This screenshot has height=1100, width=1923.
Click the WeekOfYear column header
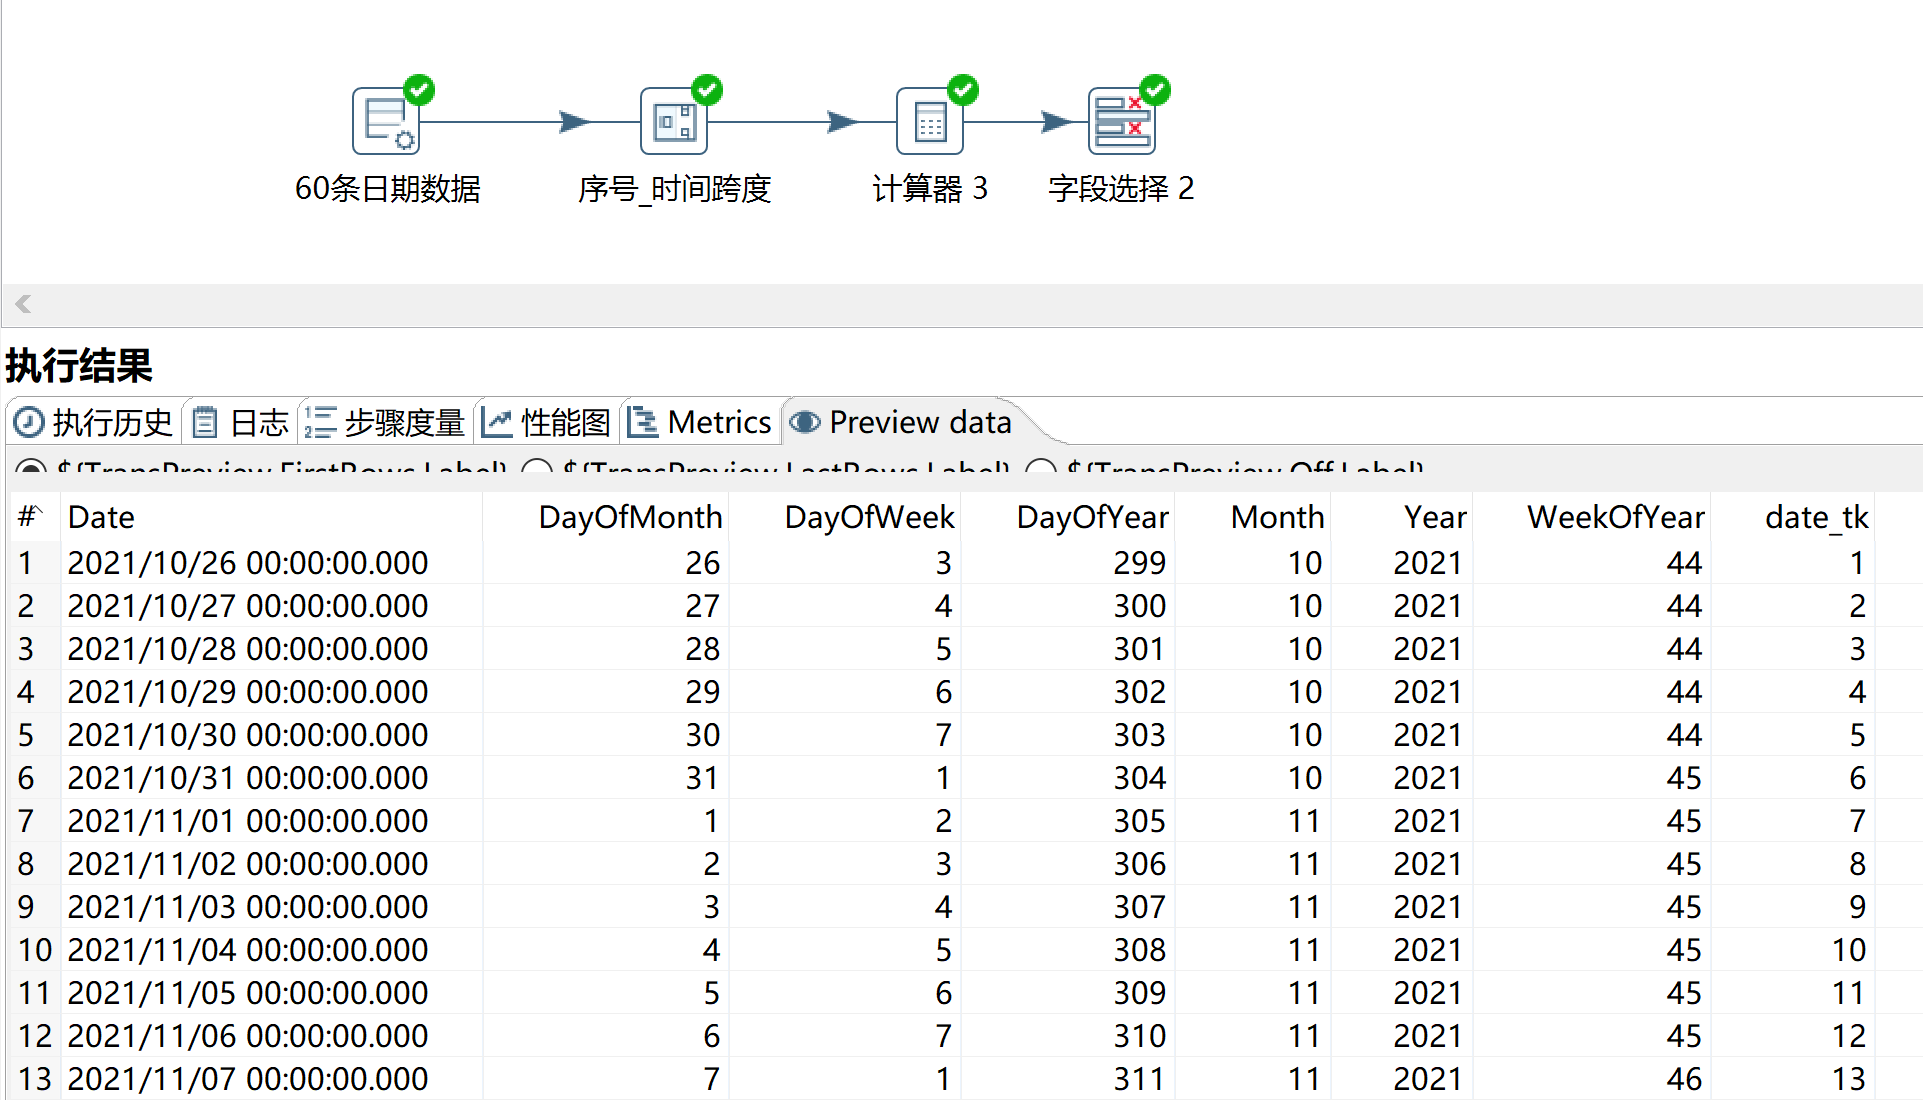[x=1614, y=517]
